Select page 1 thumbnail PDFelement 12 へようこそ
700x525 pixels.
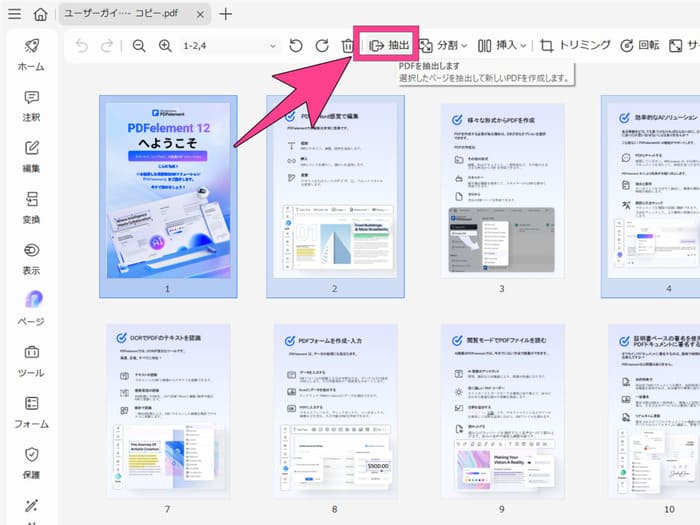tap(168, 196)
